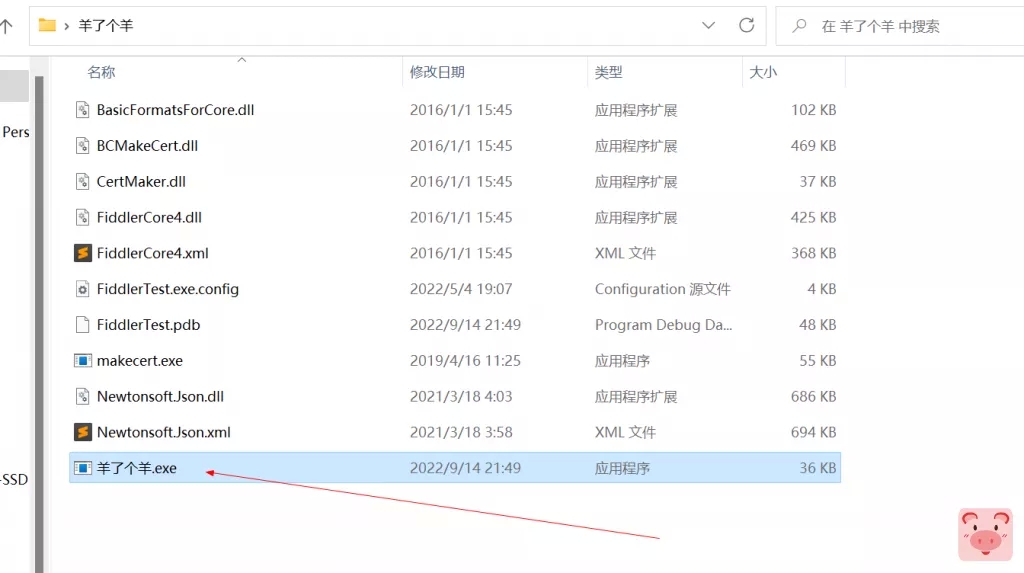The height and width of the screenshot is (573, 1024).
Task: Click the 4 KB size cell
Action: [x=822, y=289]
